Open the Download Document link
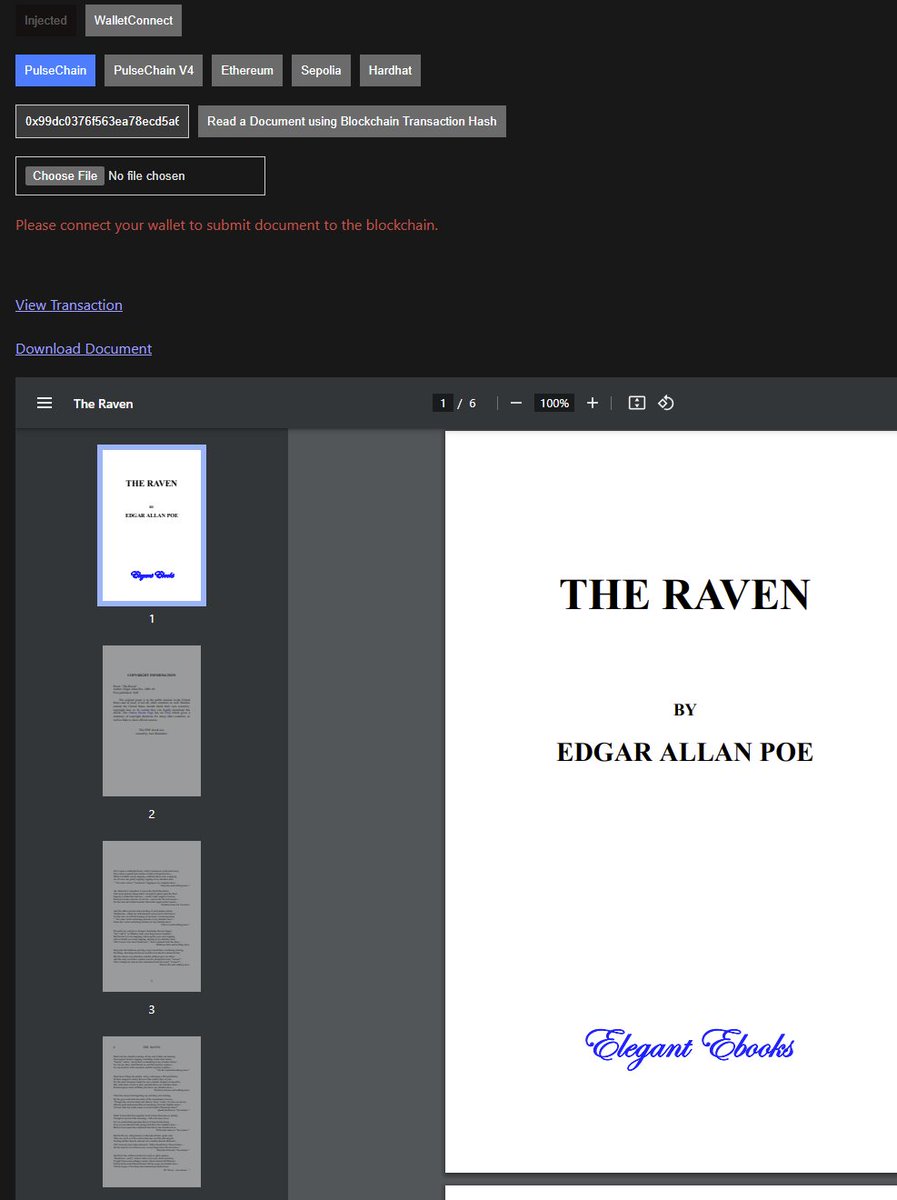The image size is (897, 1200). (x=84, y=349)
